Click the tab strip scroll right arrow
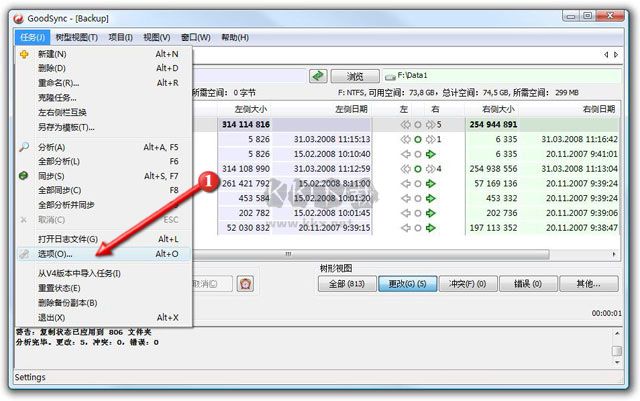 click(x=616, y=54)
